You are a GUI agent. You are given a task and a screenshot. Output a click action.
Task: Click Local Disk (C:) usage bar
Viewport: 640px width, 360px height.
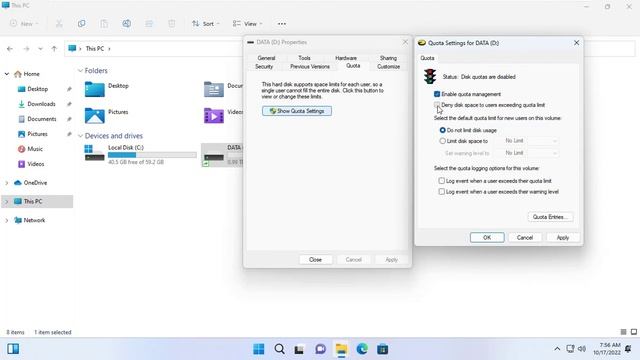point(152,155)
